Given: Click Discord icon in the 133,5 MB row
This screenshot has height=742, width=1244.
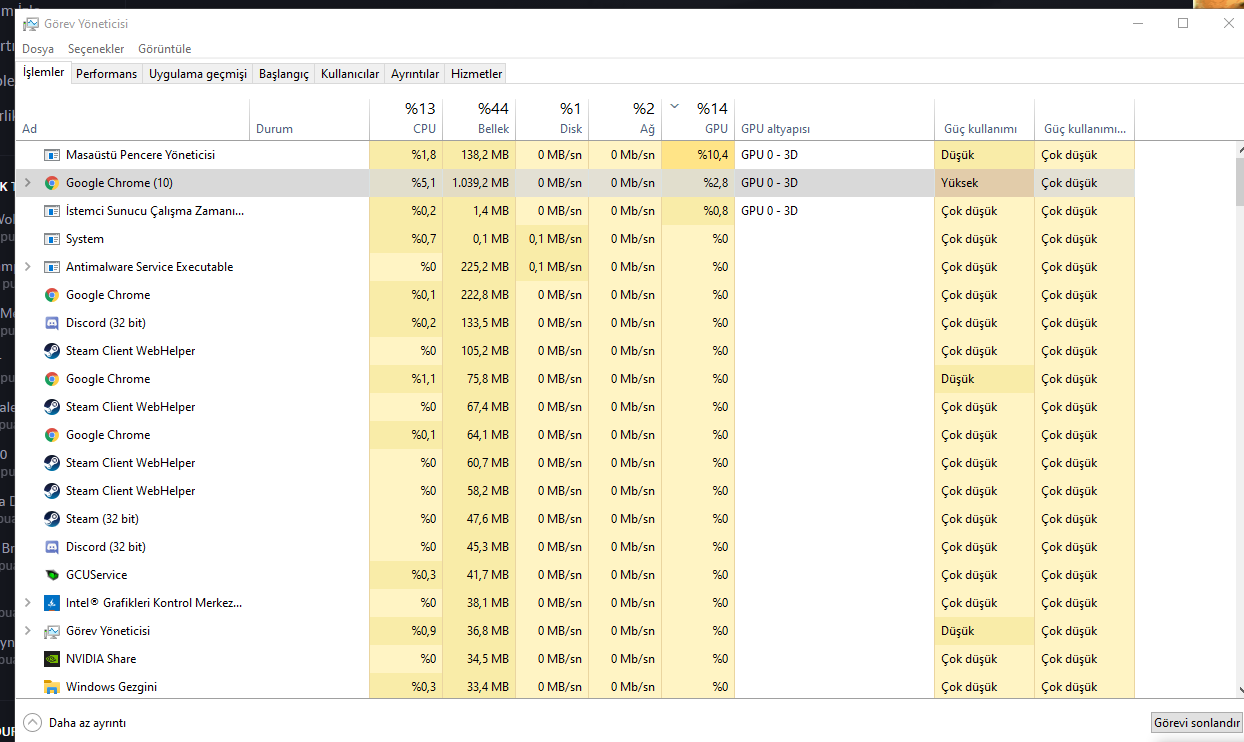Looking at the screenshot, I should 52,323.
